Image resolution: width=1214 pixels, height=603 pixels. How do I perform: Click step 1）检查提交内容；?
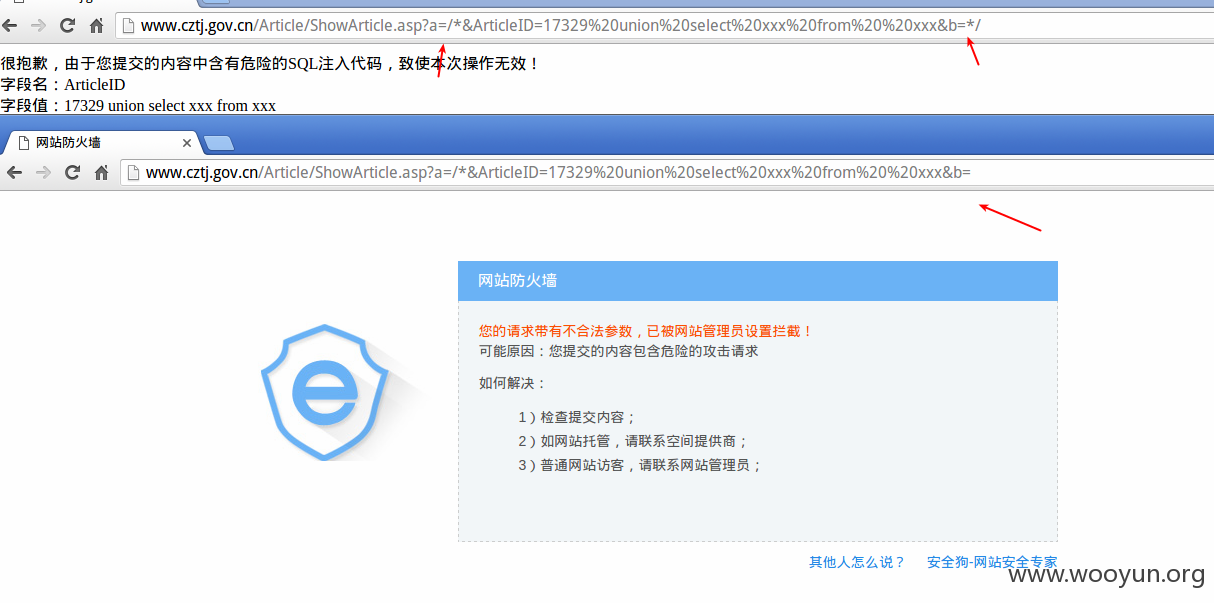click(577, 417)
